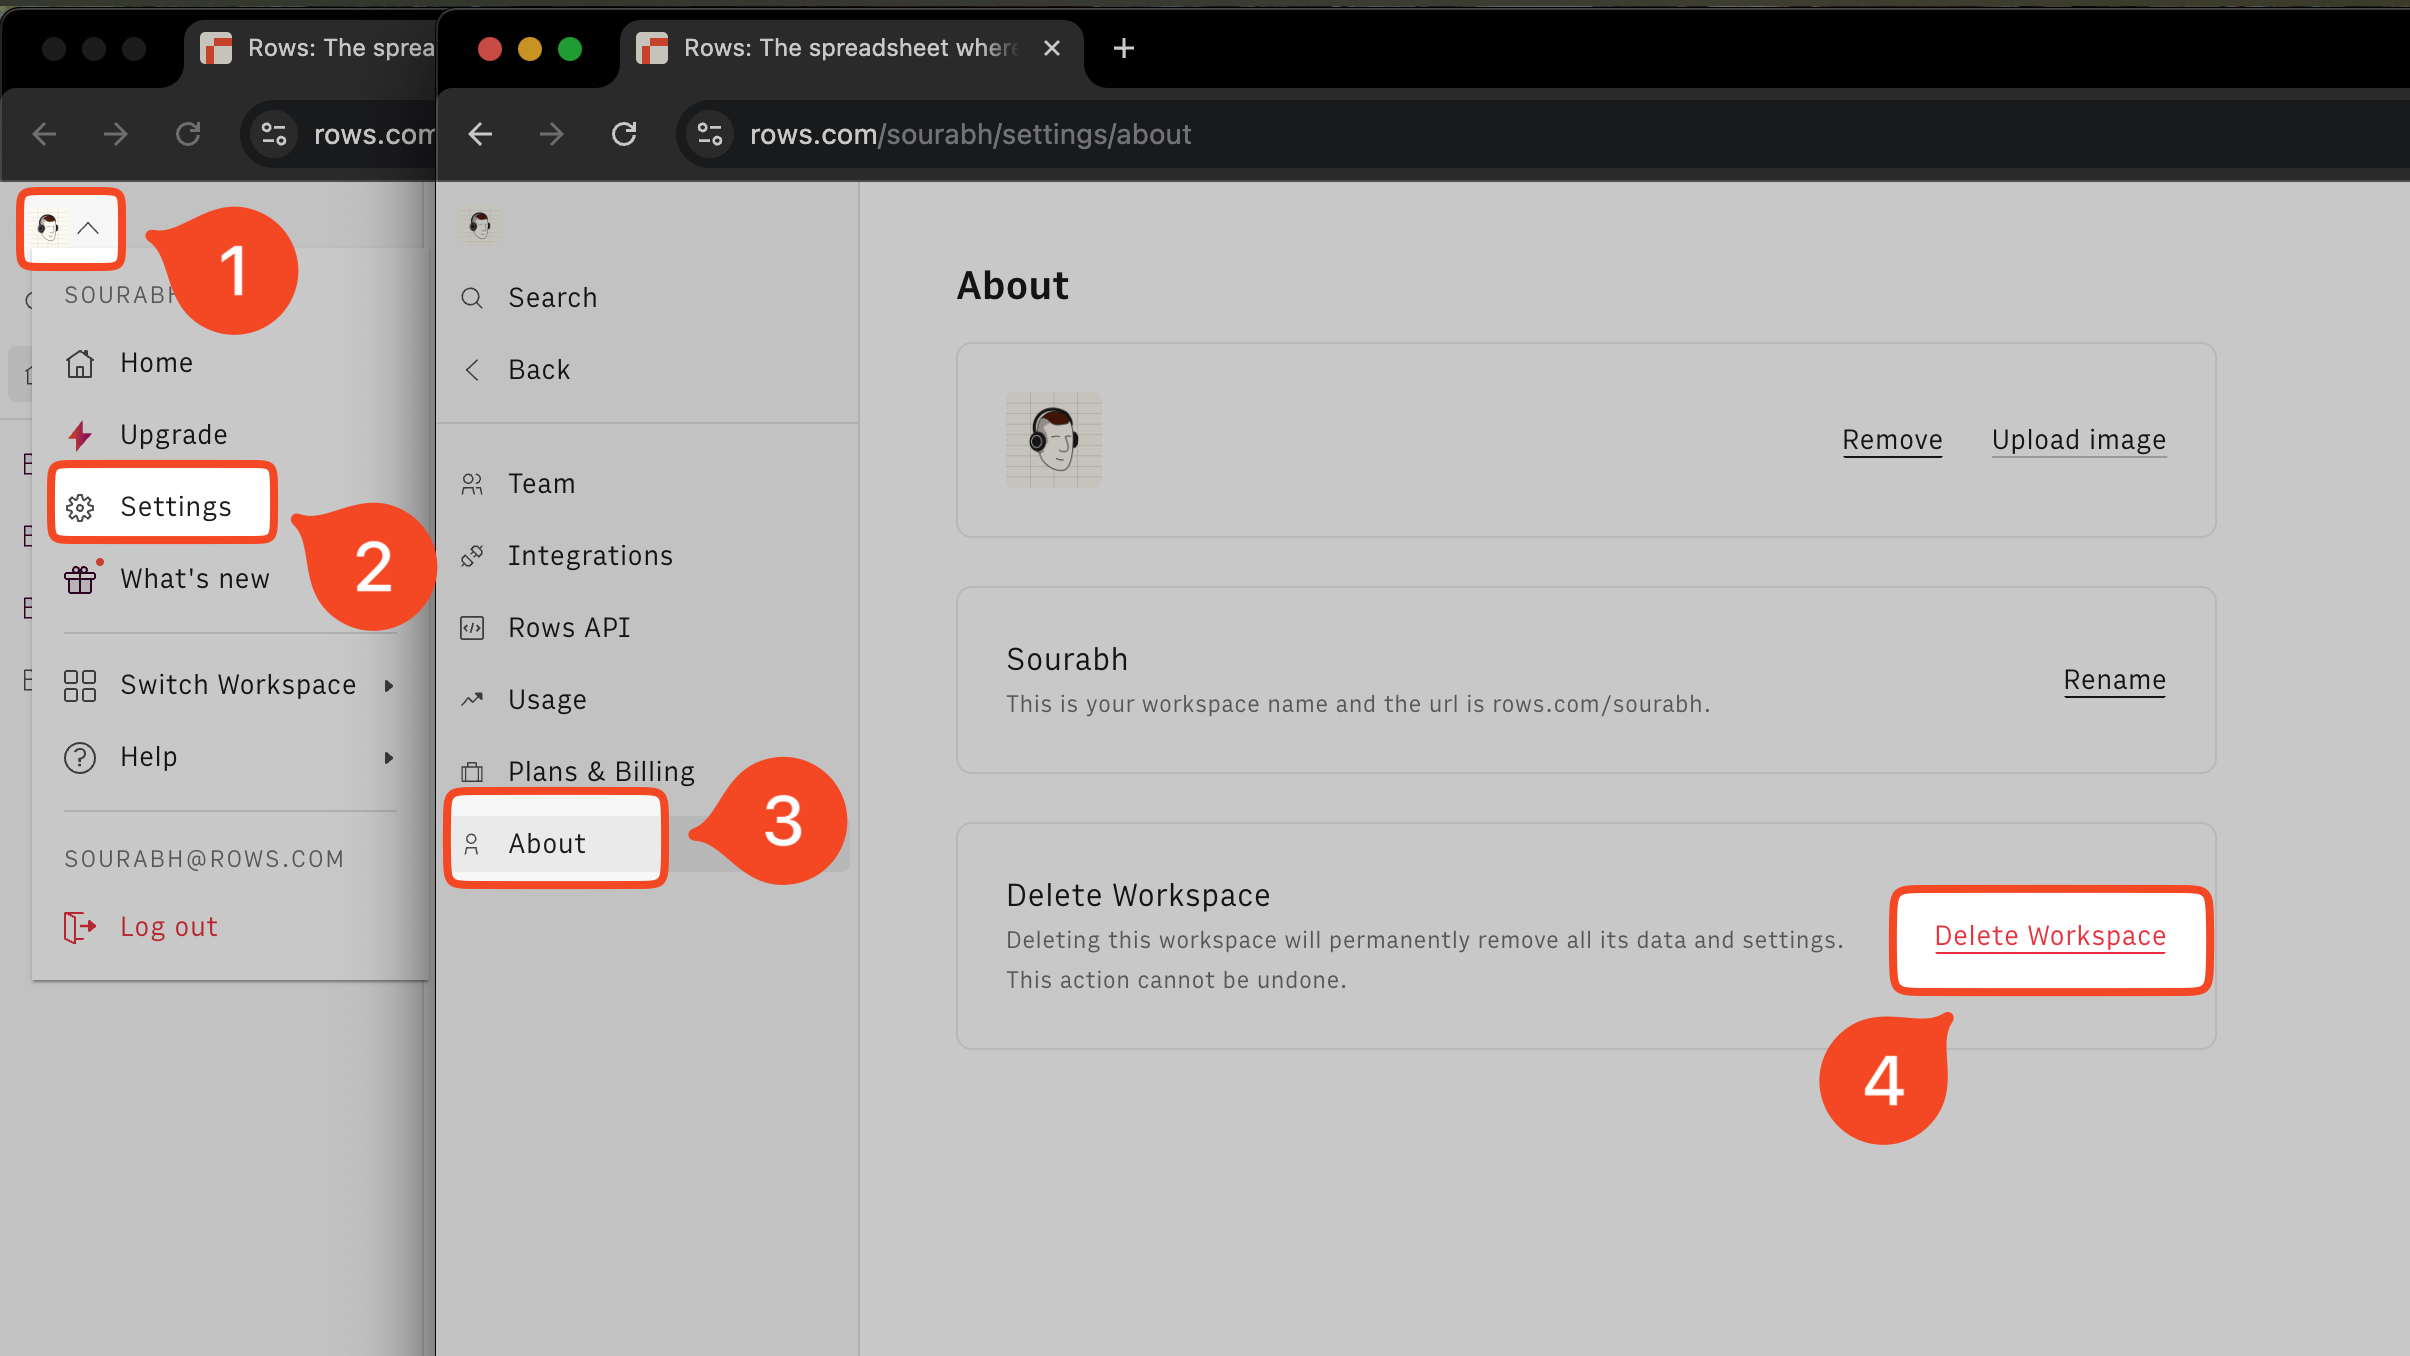This screenshot has height=1356, width=2410.
Task: Click the Upgrade lightning bolt icon
Action: point(80,435)
